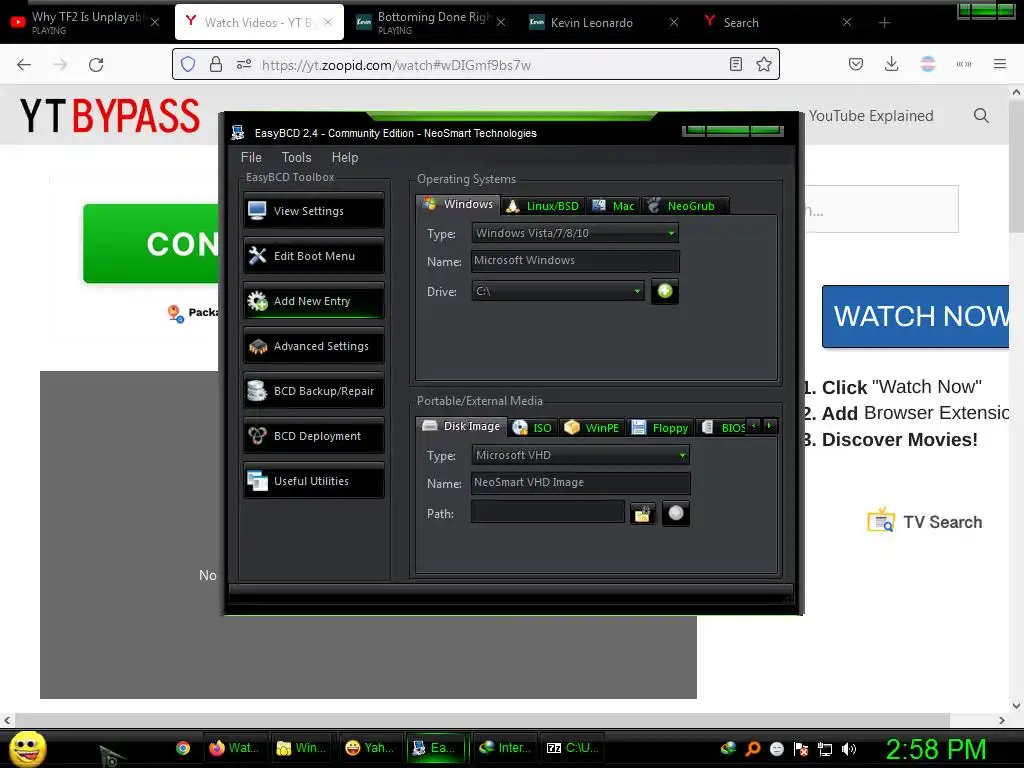
Task: Switch to the WinPE tab
Action: (592, 428)
